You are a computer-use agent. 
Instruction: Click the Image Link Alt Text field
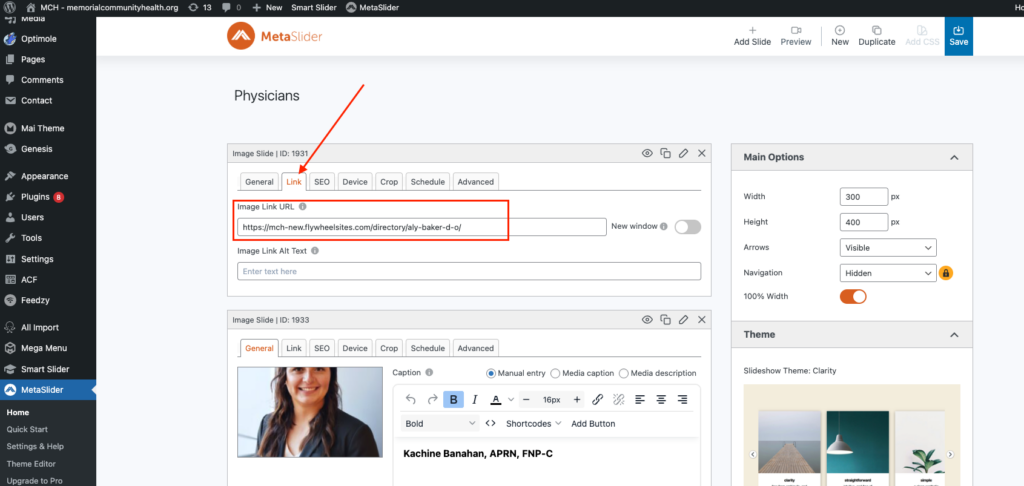pos(468,271)
